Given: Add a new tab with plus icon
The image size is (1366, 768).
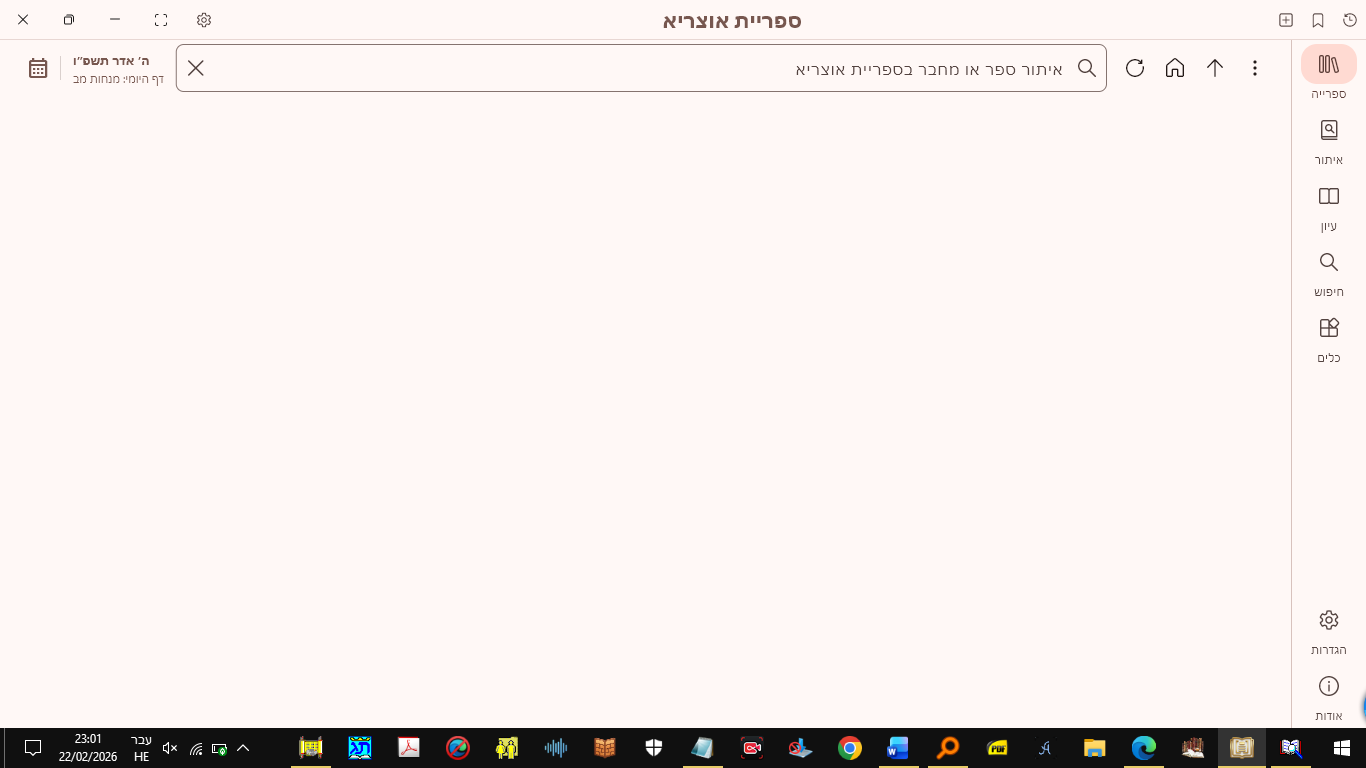Looking at the screenshot, I should click(x=1286, y=20).
